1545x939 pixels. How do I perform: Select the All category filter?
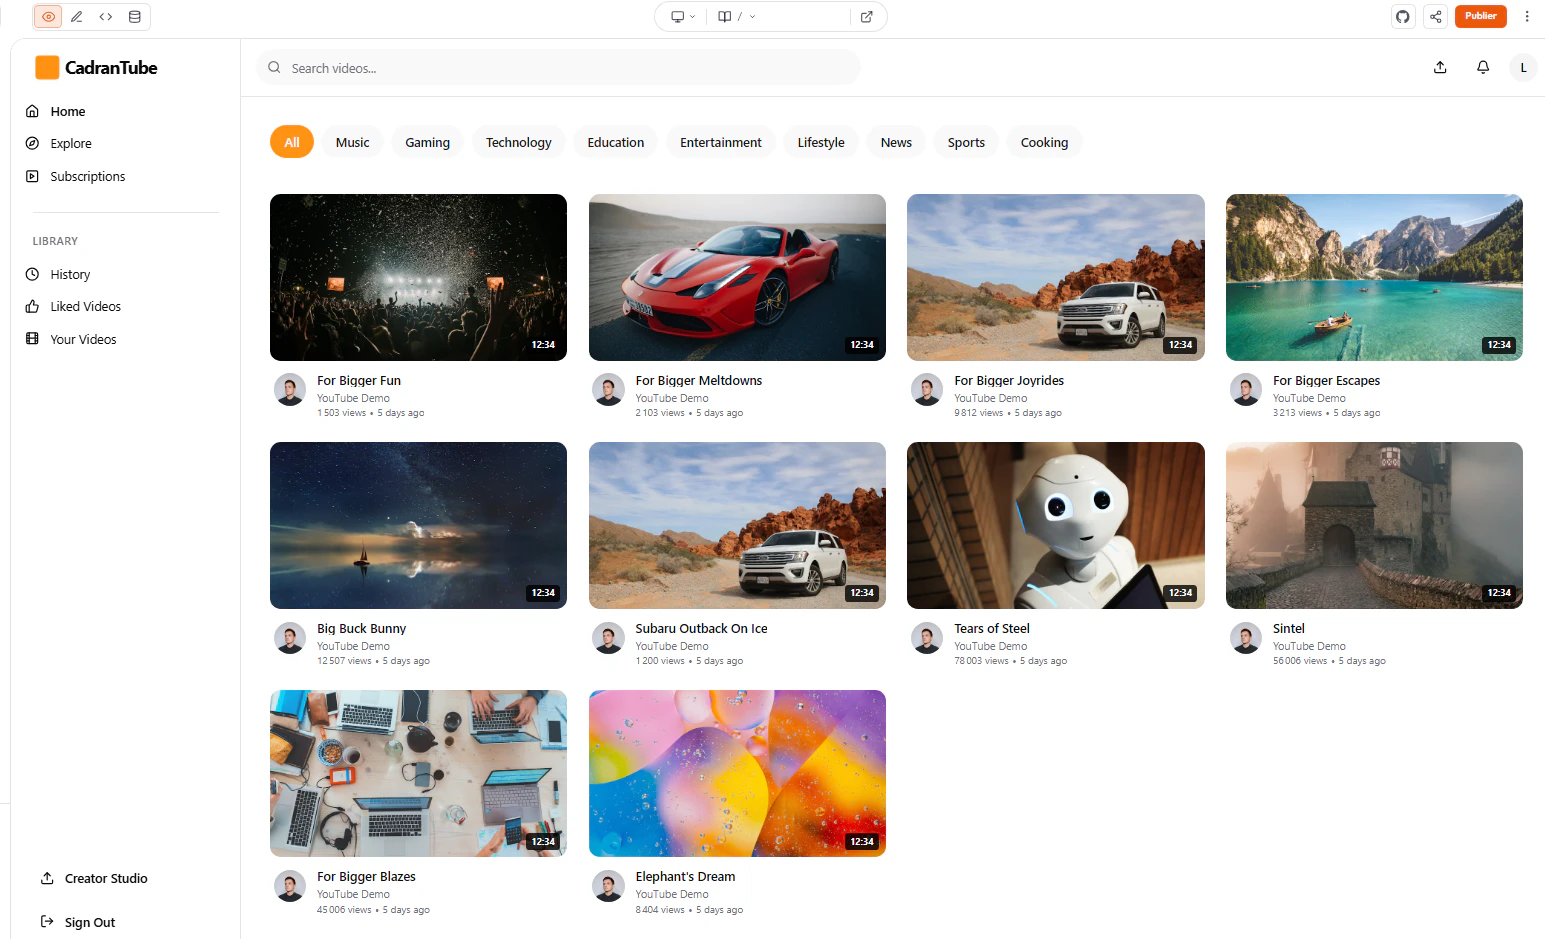pos(292,142)
